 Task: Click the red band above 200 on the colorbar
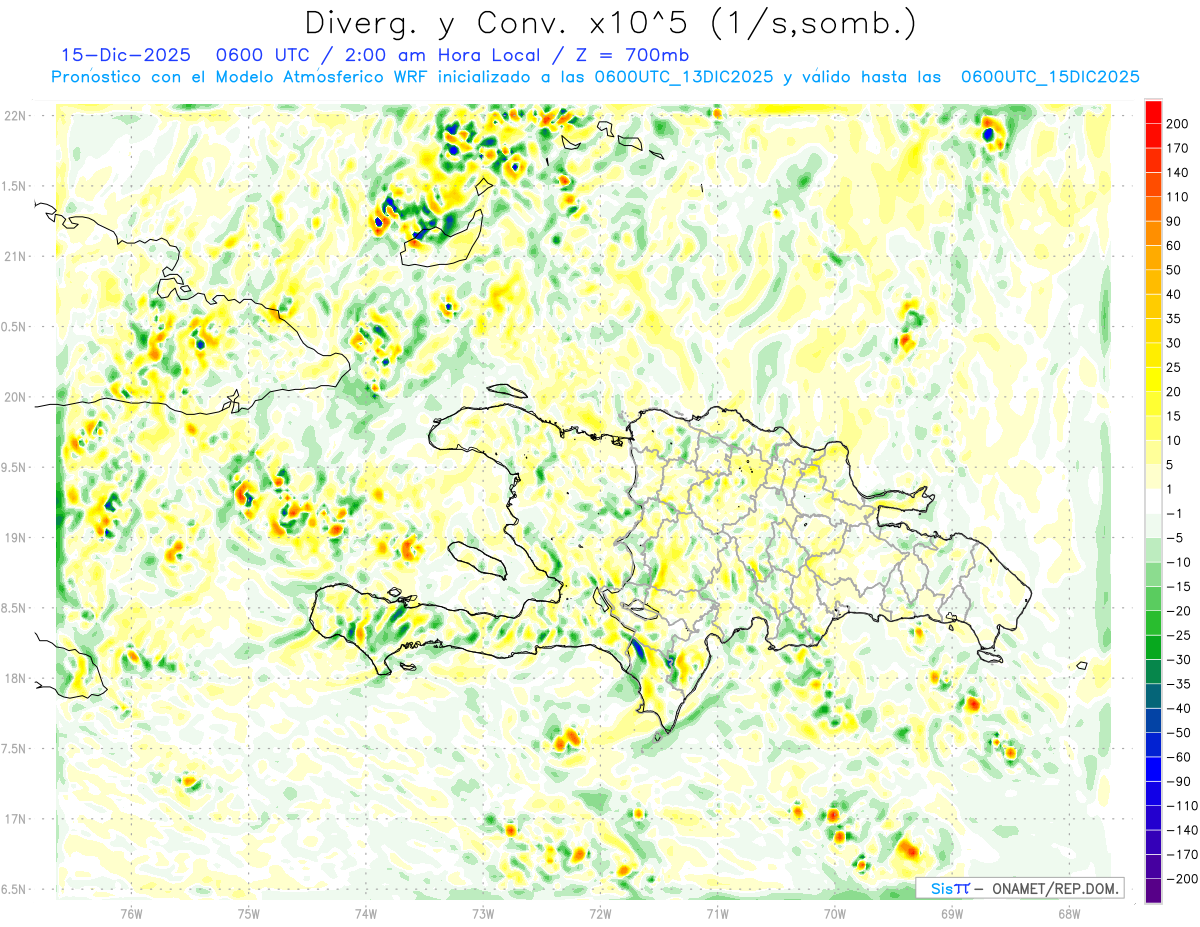click(1153, 112)
